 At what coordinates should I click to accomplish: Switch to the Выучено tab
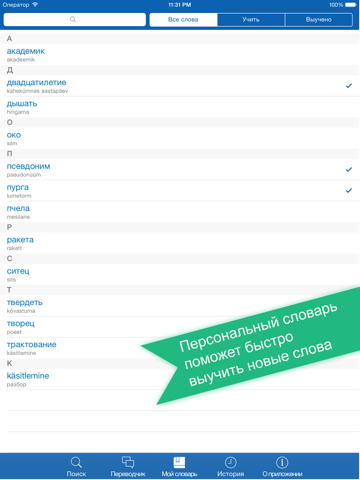click(319, 20)
